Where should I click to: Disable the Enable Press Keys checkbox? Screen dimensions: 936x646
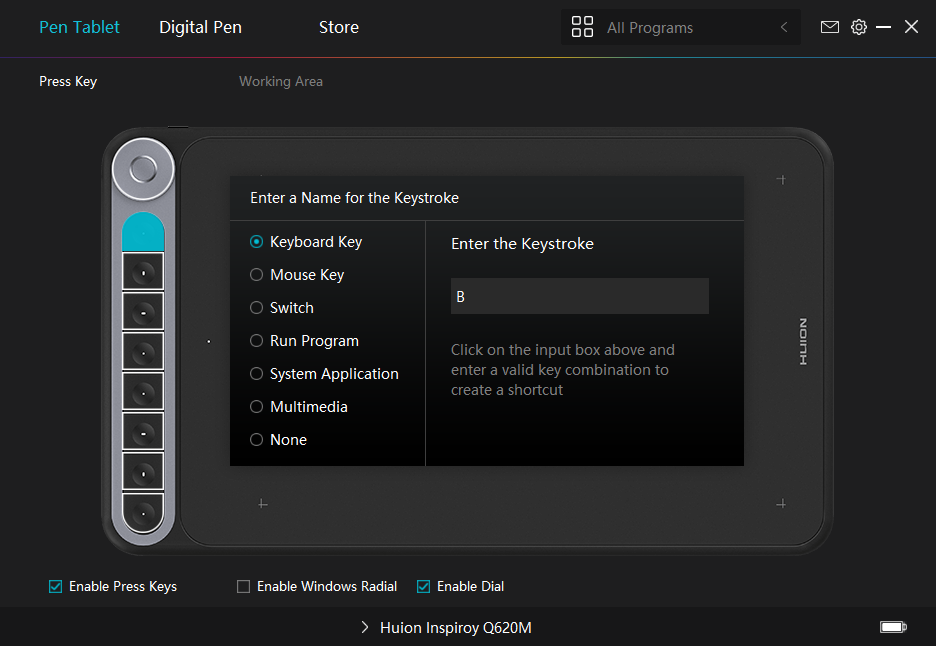pyautogui.click(x=56, y=587)
